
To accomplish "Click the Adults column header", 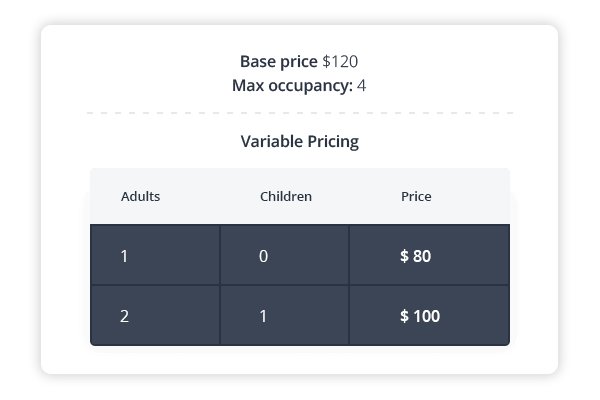I will pyautogui.click(x=140, y=197).
